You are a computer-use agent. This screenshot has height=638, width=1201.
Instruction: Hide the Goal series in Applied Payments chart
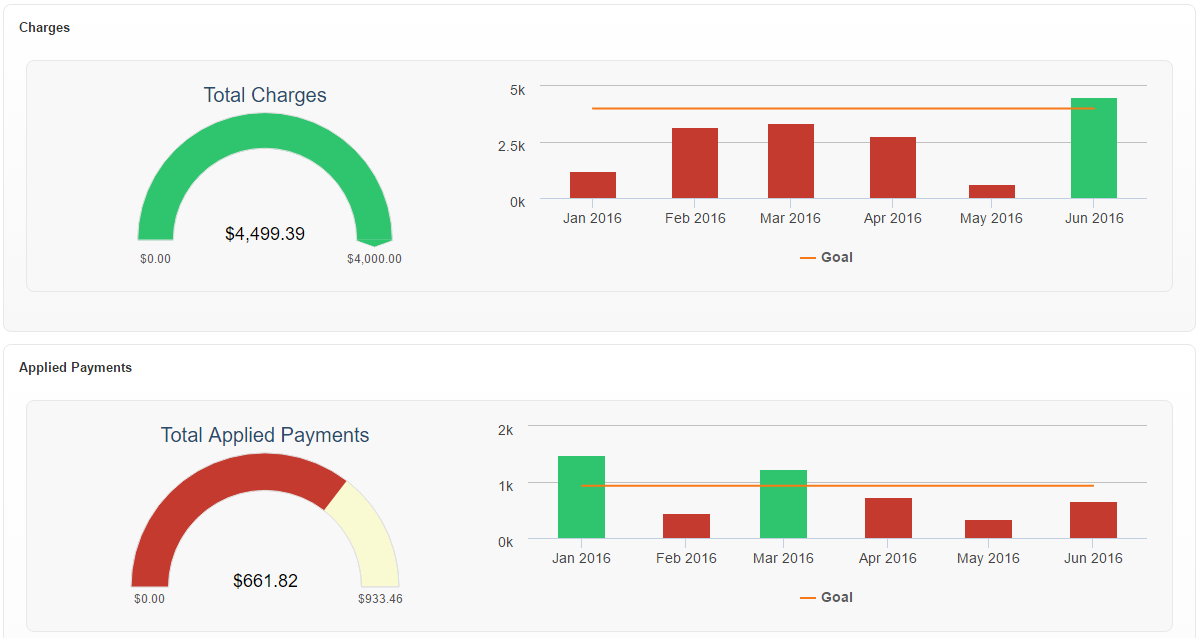coord(827,598)
